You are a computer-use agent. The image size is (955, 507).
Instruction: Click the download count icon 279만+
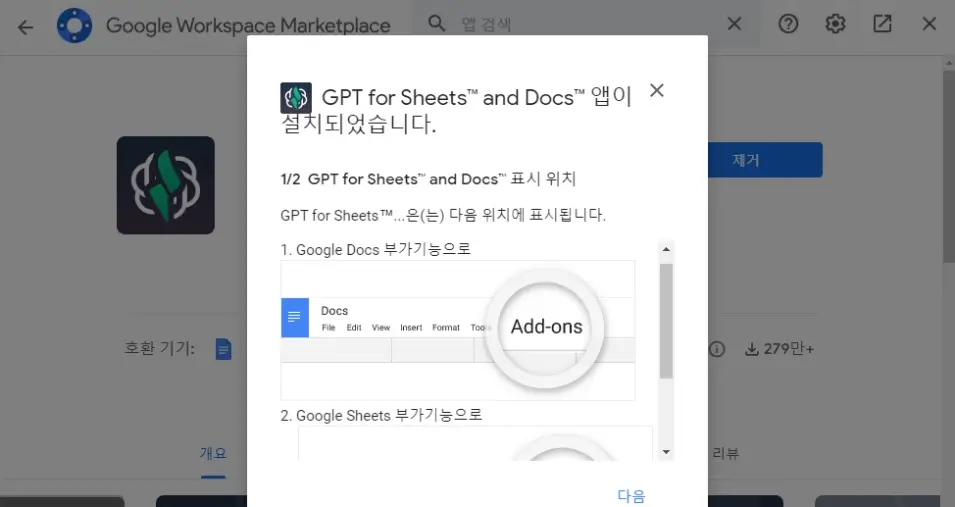pyautogui.click(x=752, y=349)
